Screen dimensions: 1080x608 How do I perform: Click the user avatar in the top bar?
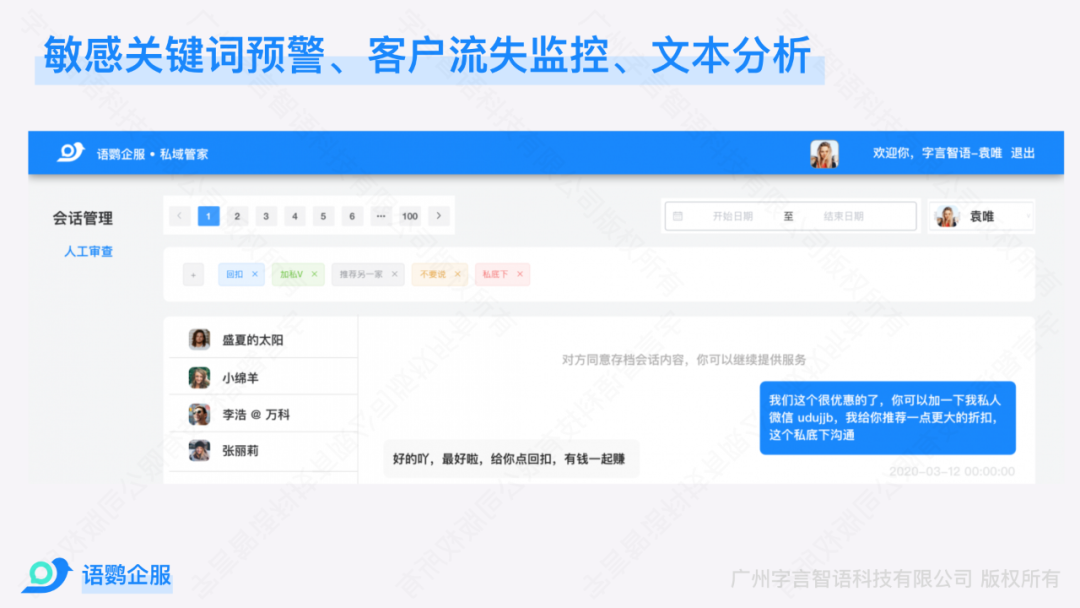coord(824,153)
